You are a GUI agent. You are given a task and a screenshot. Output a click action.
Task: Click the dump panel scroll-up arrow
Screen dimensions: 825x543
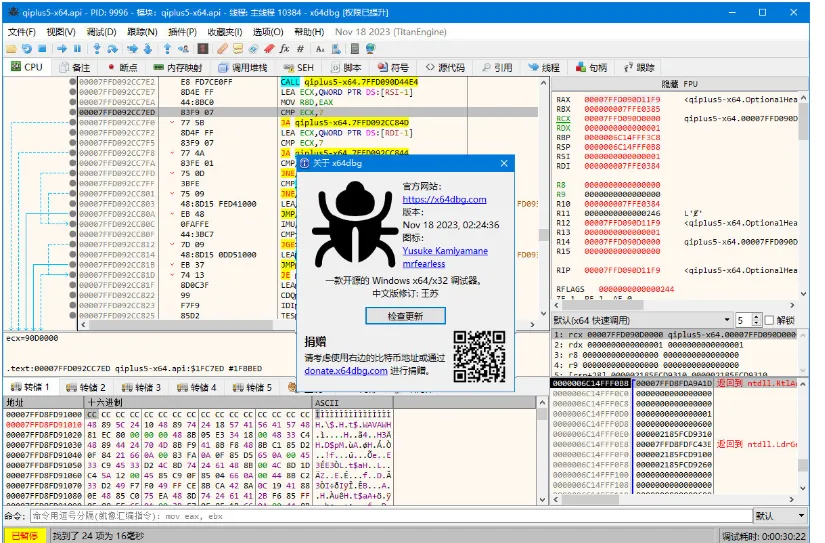pos(542,403)
